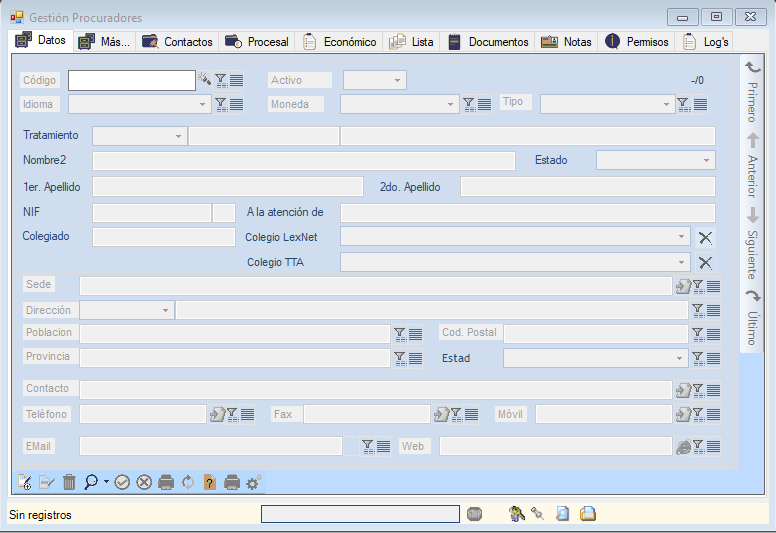Click the magnifier search icon
The width and height of the screenshot is (776, 533).
tap(91, 482)
